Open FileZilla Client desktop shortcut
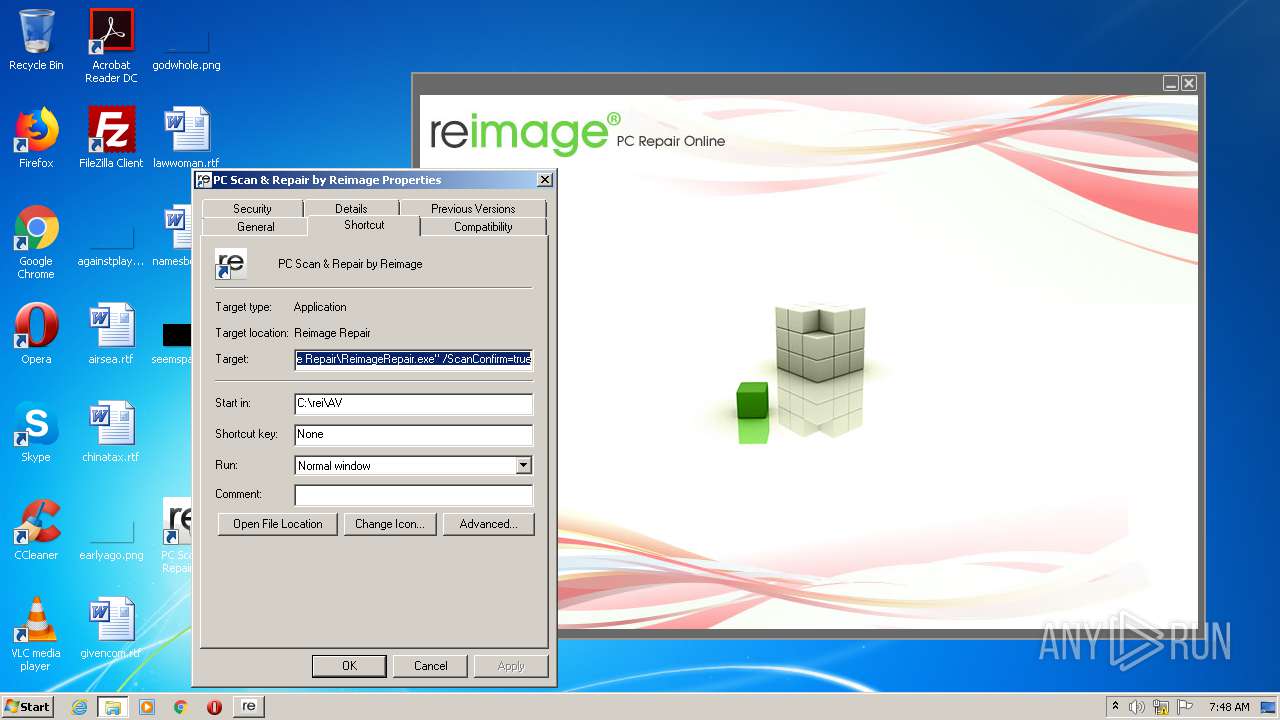 click(111, 138)
